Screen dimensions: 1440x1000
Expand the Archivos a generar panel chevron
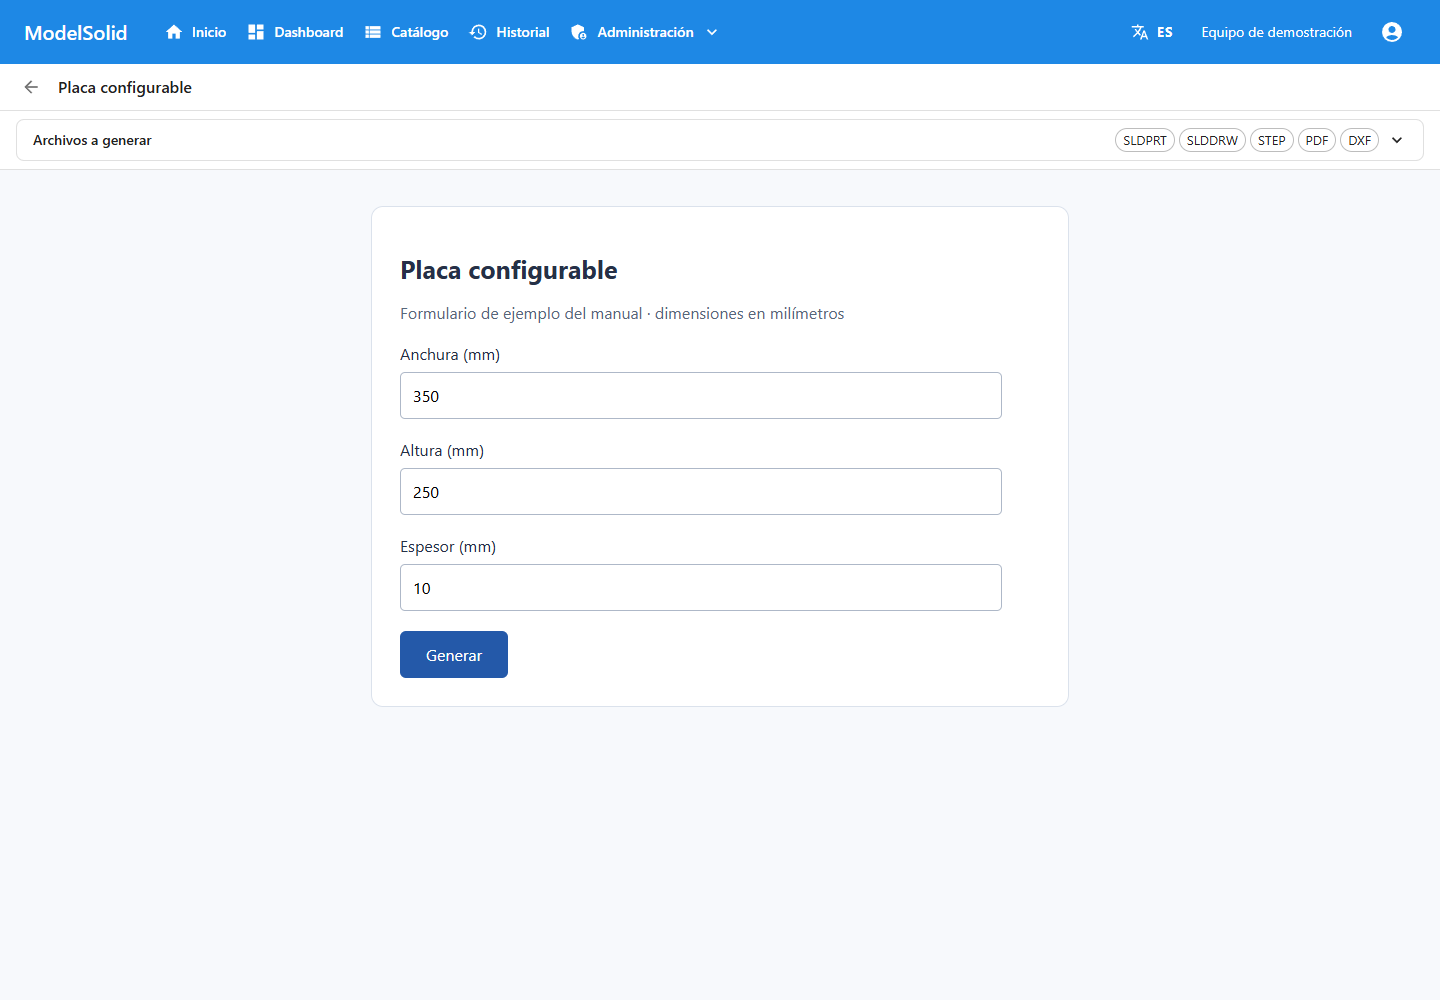[1397, 140]
